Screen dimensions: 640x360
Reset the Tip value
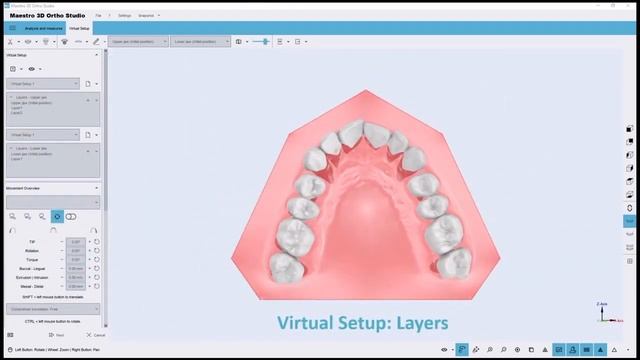tap(97, 242)
